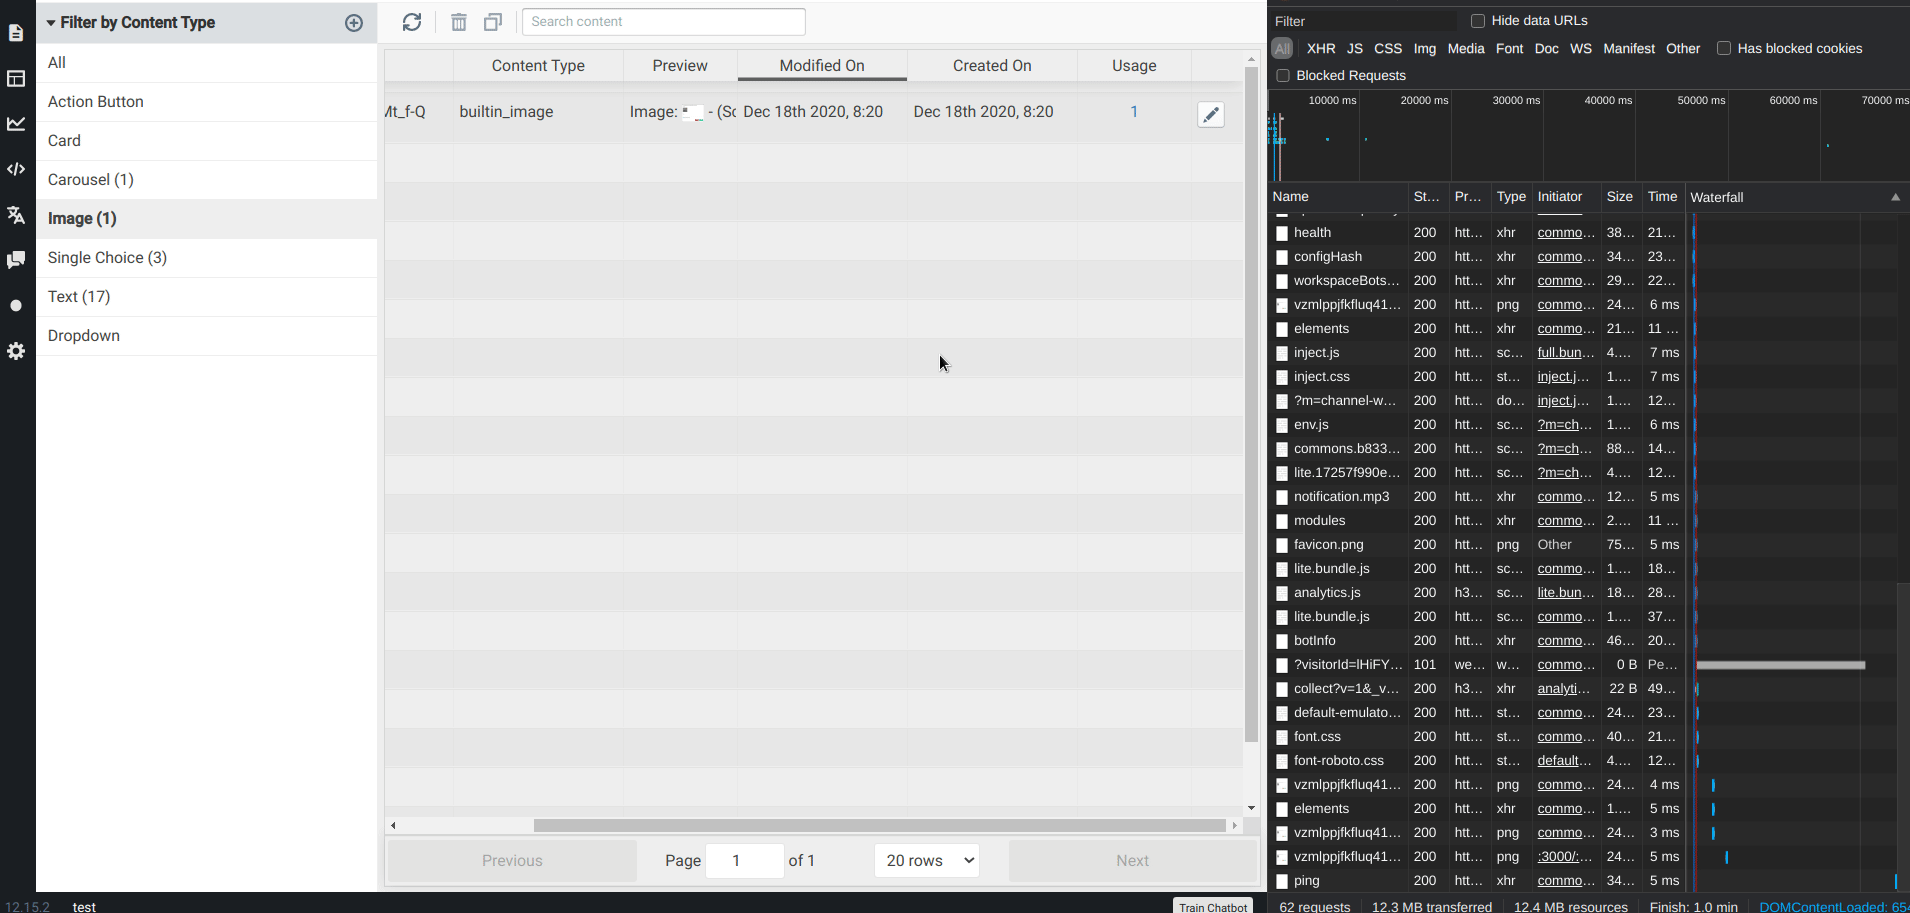Viewport: 1910px width, 913px height.
Task: Filter network requests by WS
Action: pos(1581,48)
